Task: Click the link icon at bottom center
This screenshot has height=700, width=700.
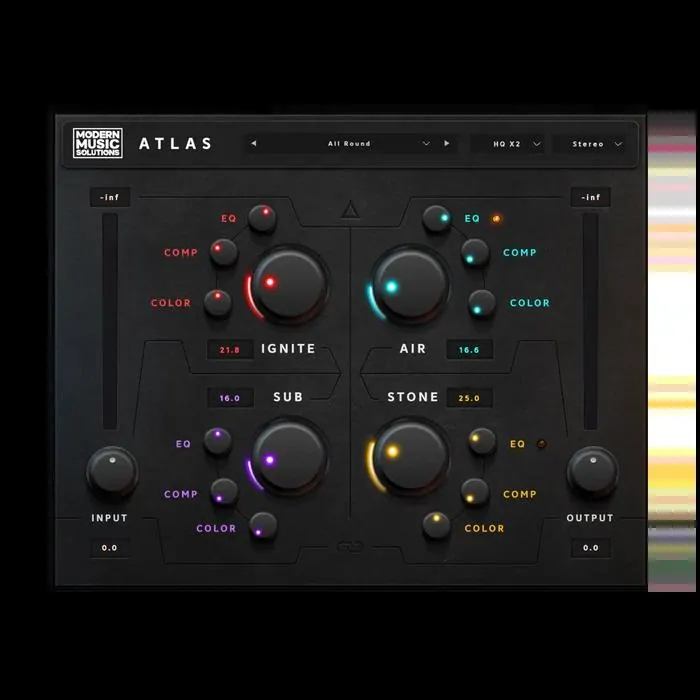Action: (x=350, y=546)
